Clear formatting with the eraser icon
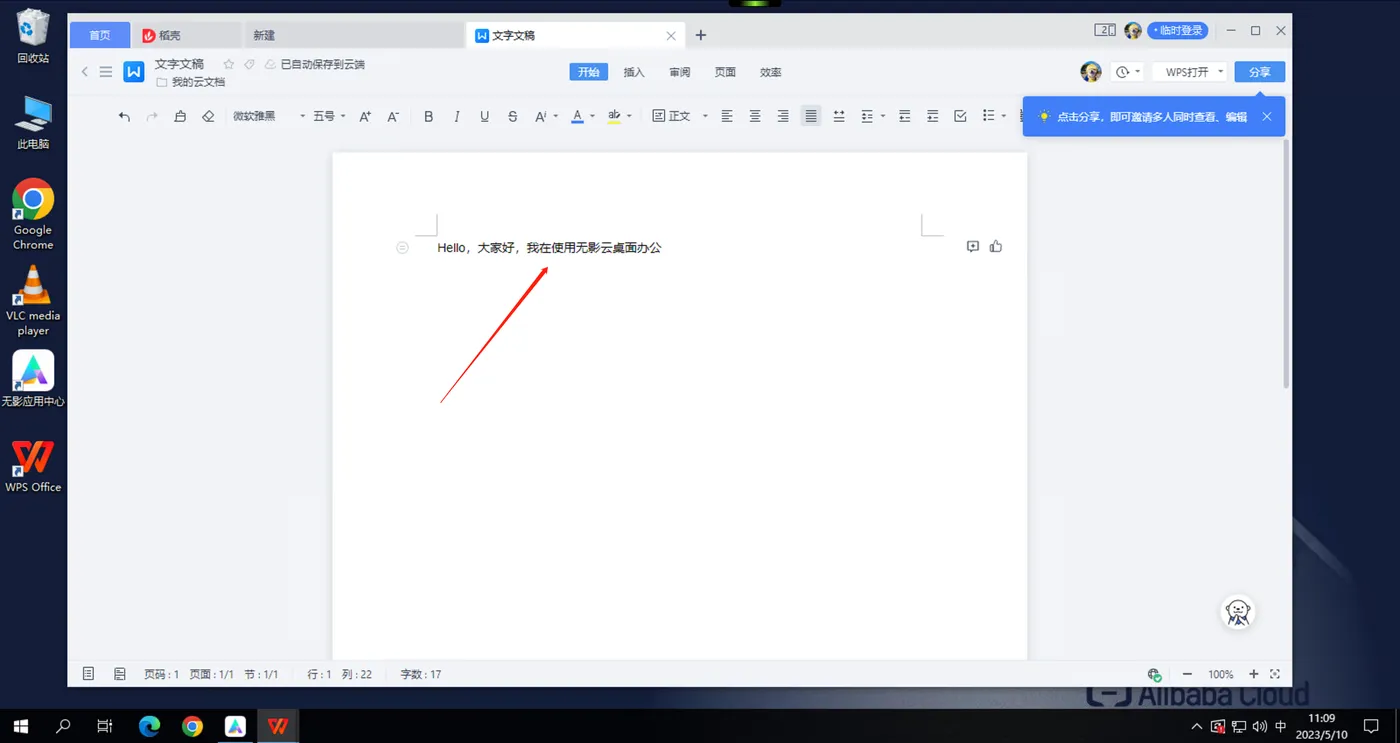 tap(208, 116)
